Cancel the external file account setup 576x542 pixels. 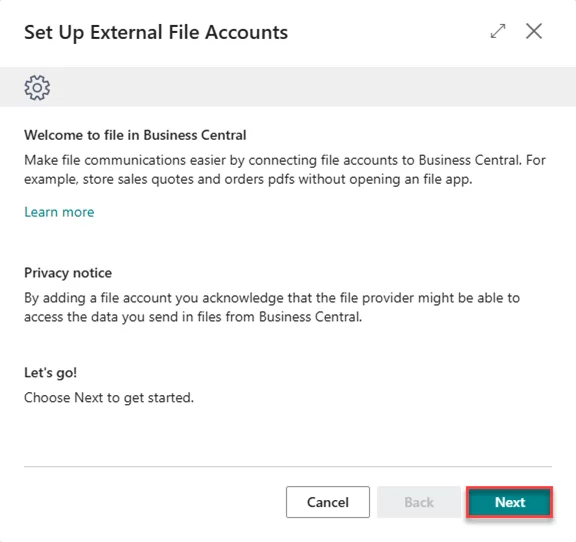pos(328,502)
